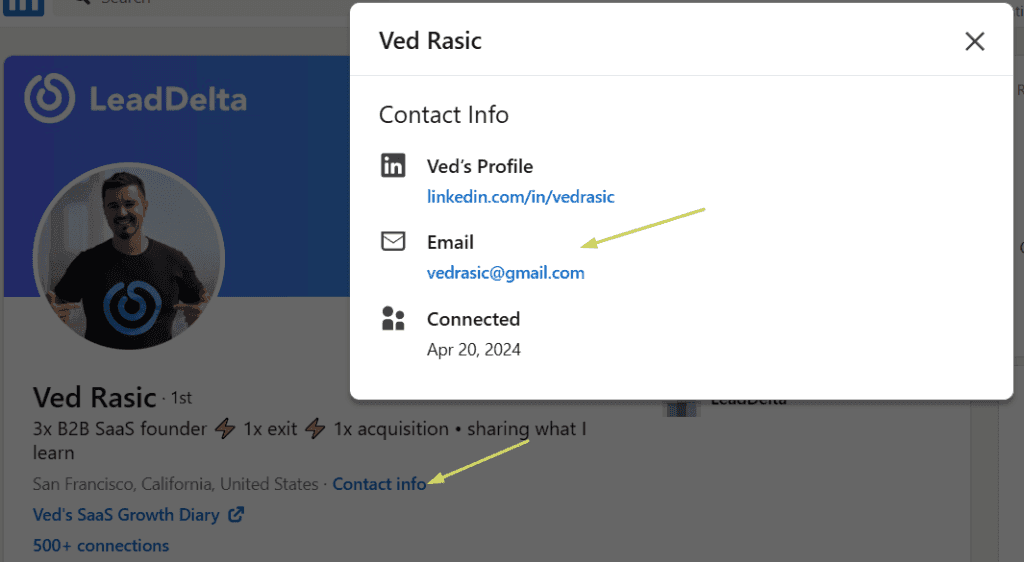Close the Ved Rasic contact info dialog
The image size is (1024, 562).
point(974,41)
